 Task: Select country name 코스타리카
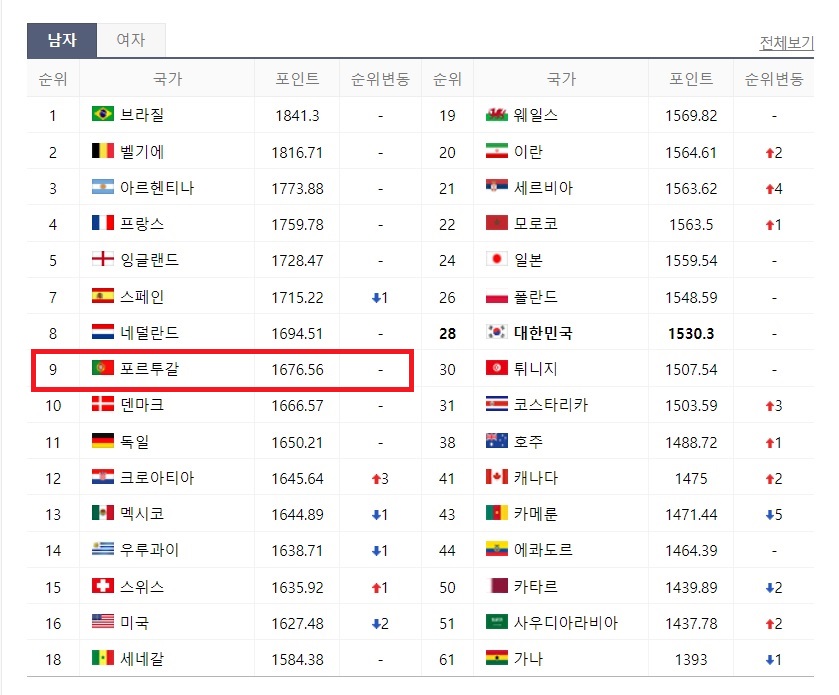pyautogui.click(x=551, y=405)
